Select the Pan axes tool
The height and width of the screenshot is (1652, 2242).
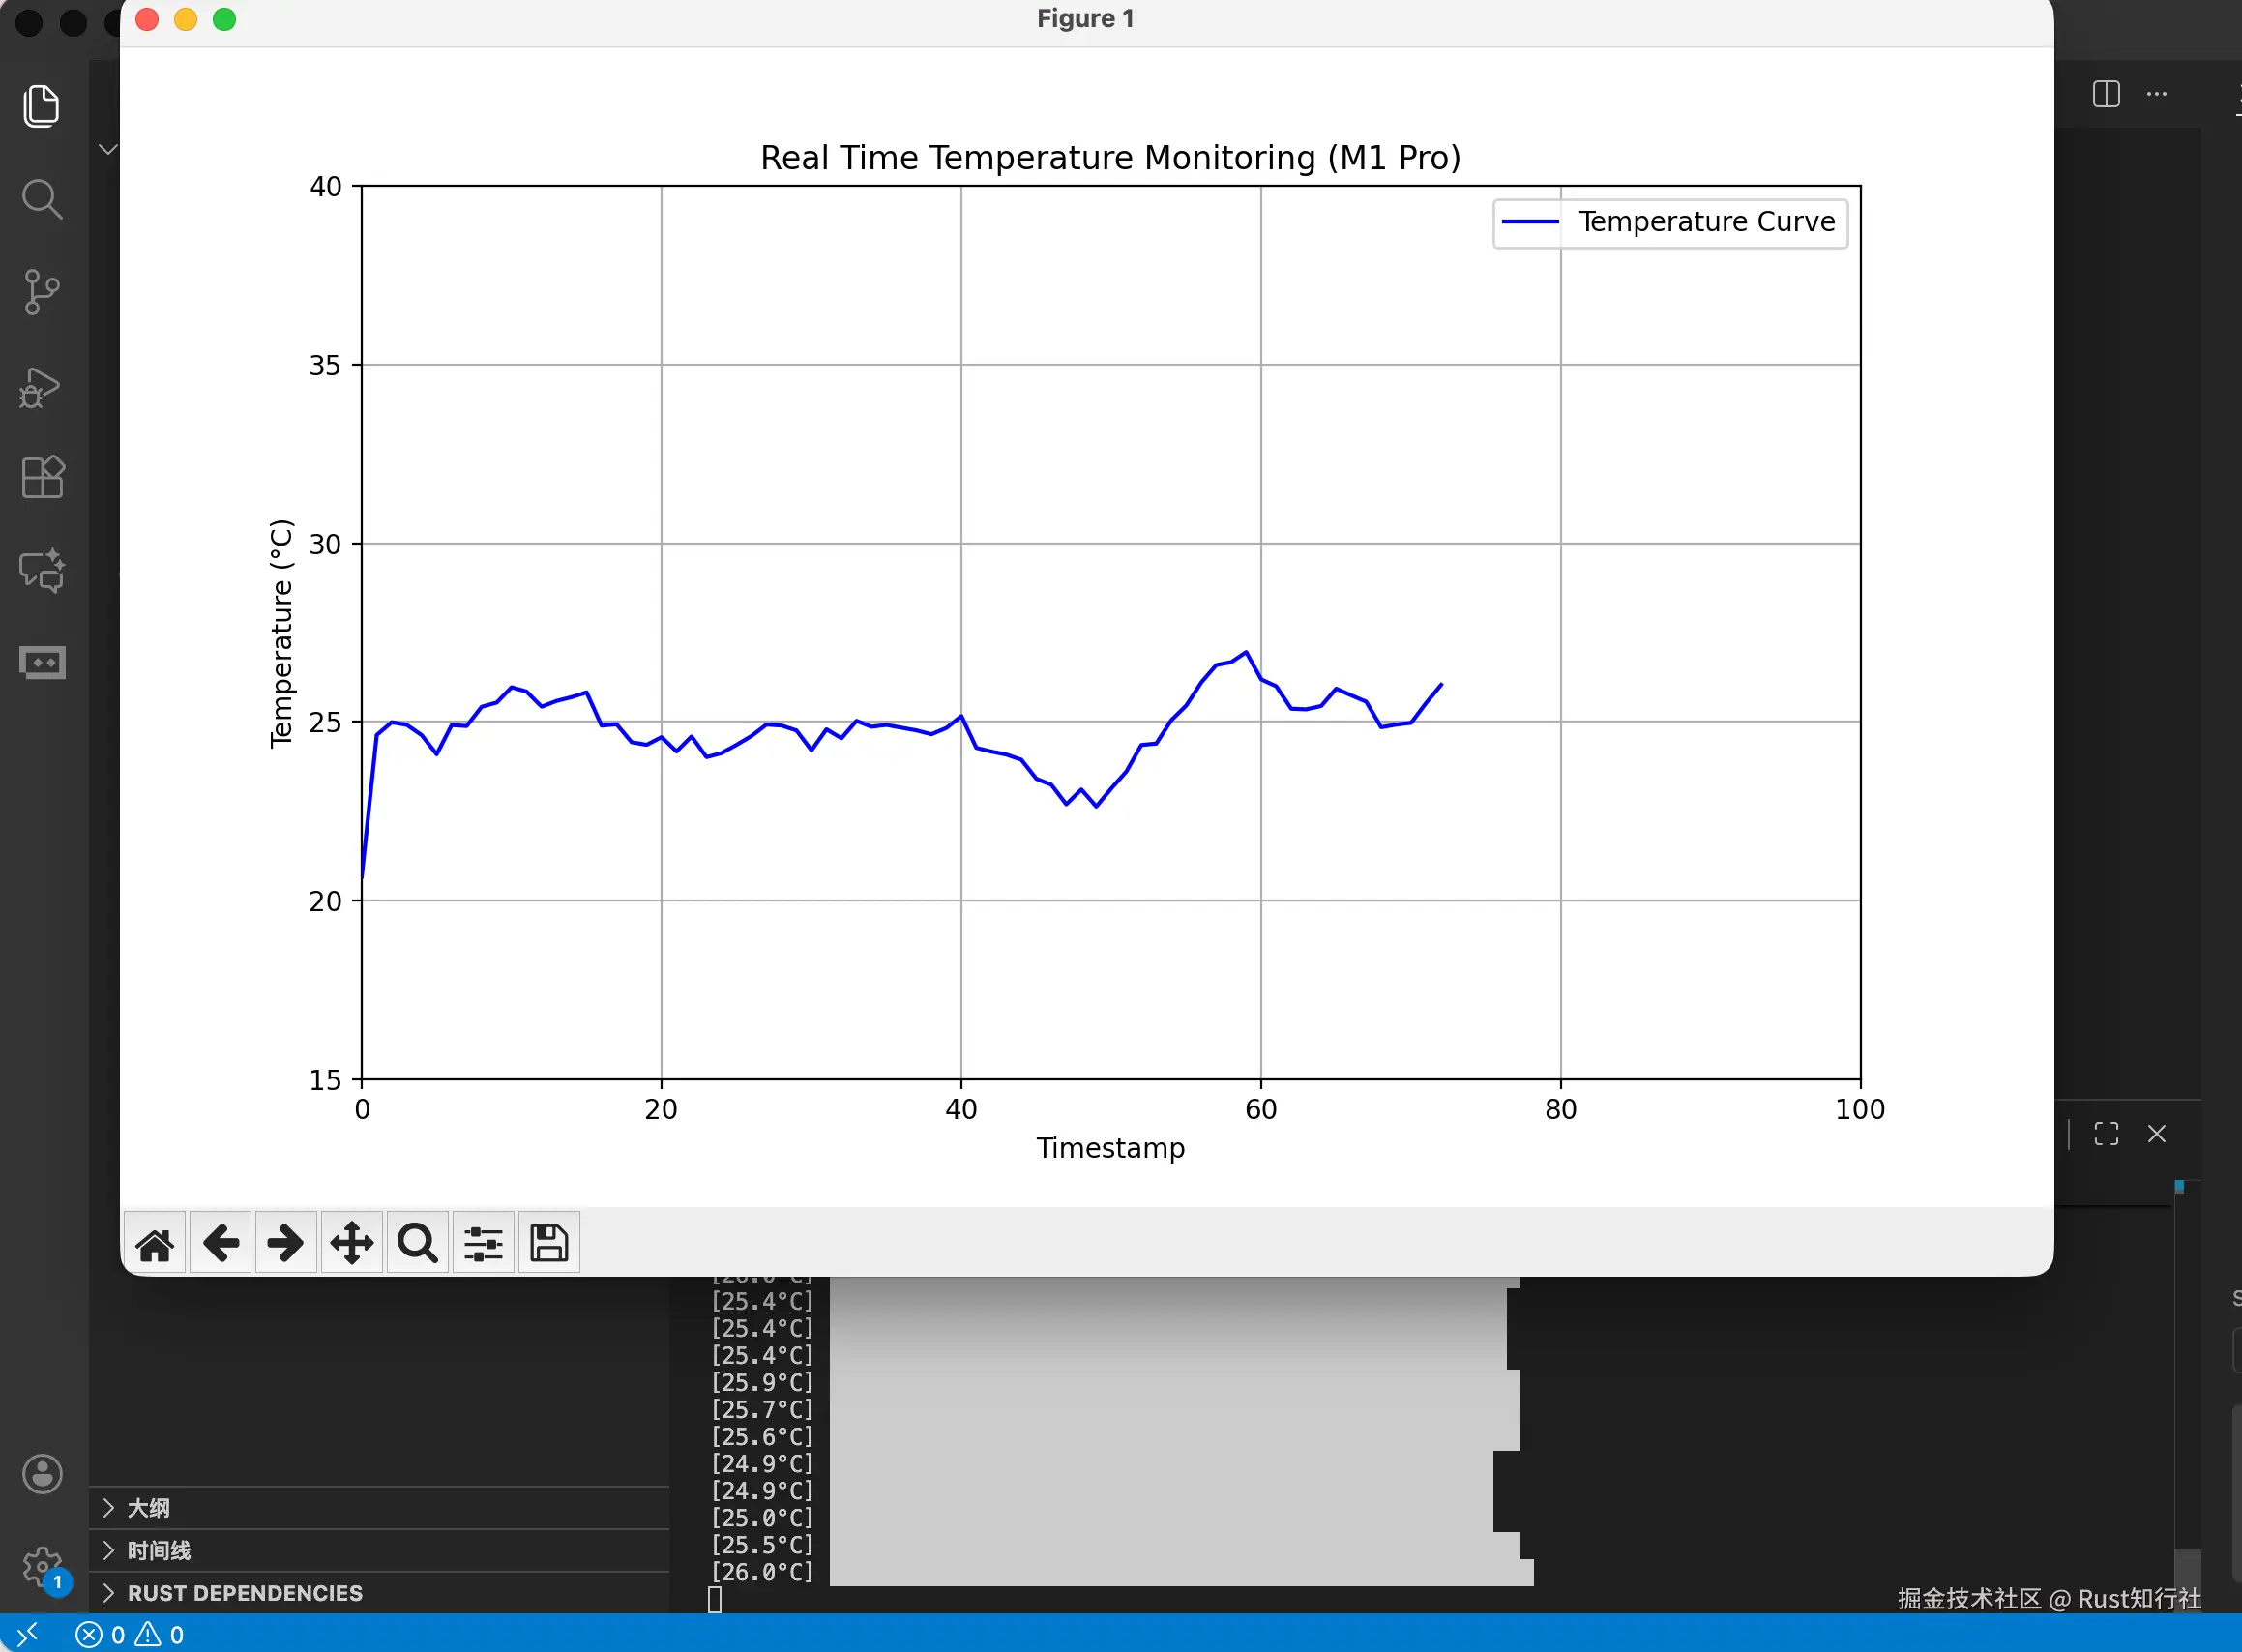[x=352, y=1244]
